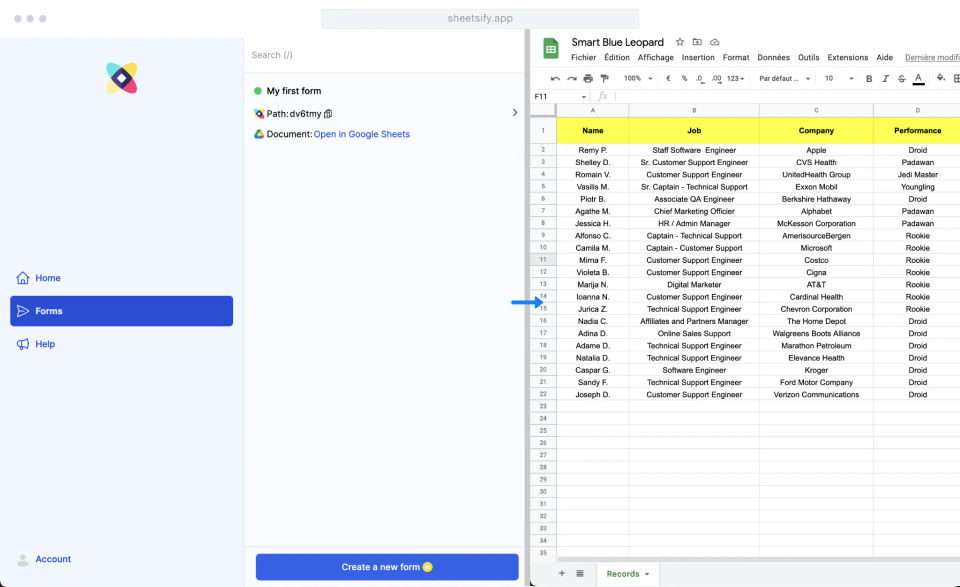
Task: Open the F11 name box dropdown
Action: [x=583, y=97]
